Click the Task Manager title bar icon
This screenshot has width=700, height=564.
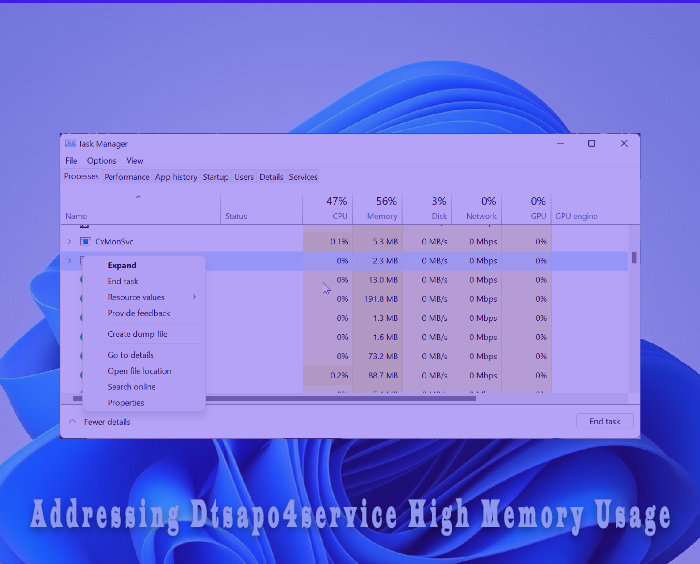click(70, 144)
